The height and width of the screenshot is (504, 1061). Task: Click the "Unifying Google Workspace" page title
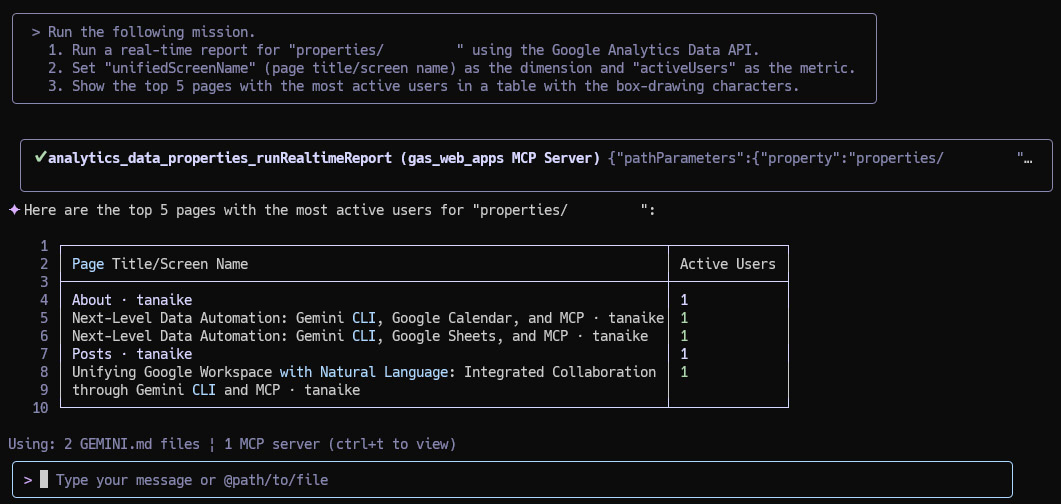(x=364, y=381)
